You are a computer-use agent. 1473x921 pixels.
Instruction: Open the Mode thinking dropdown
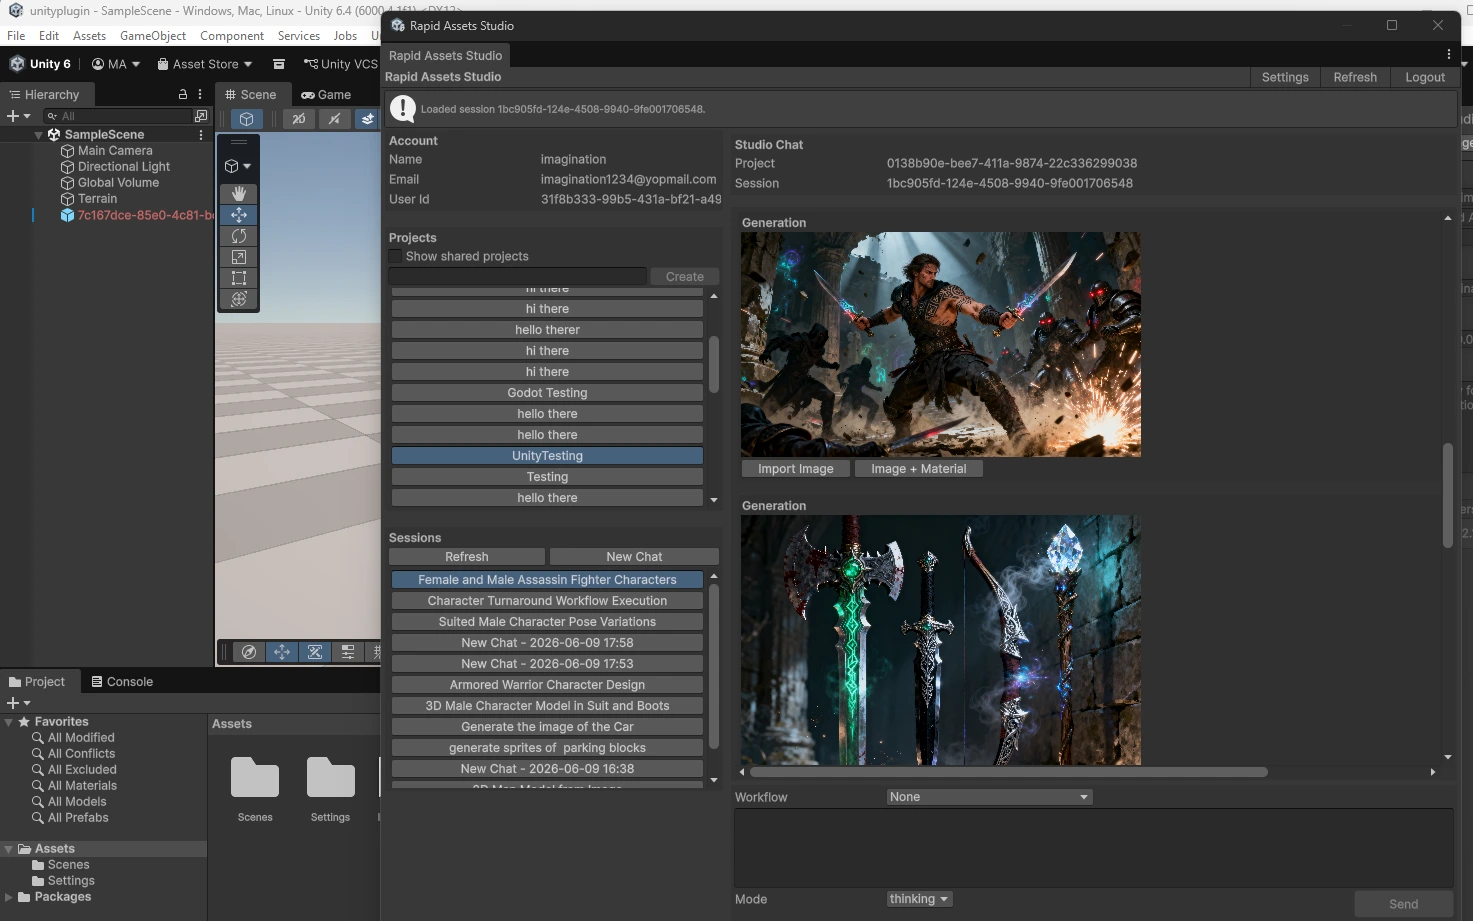point(919,899)
